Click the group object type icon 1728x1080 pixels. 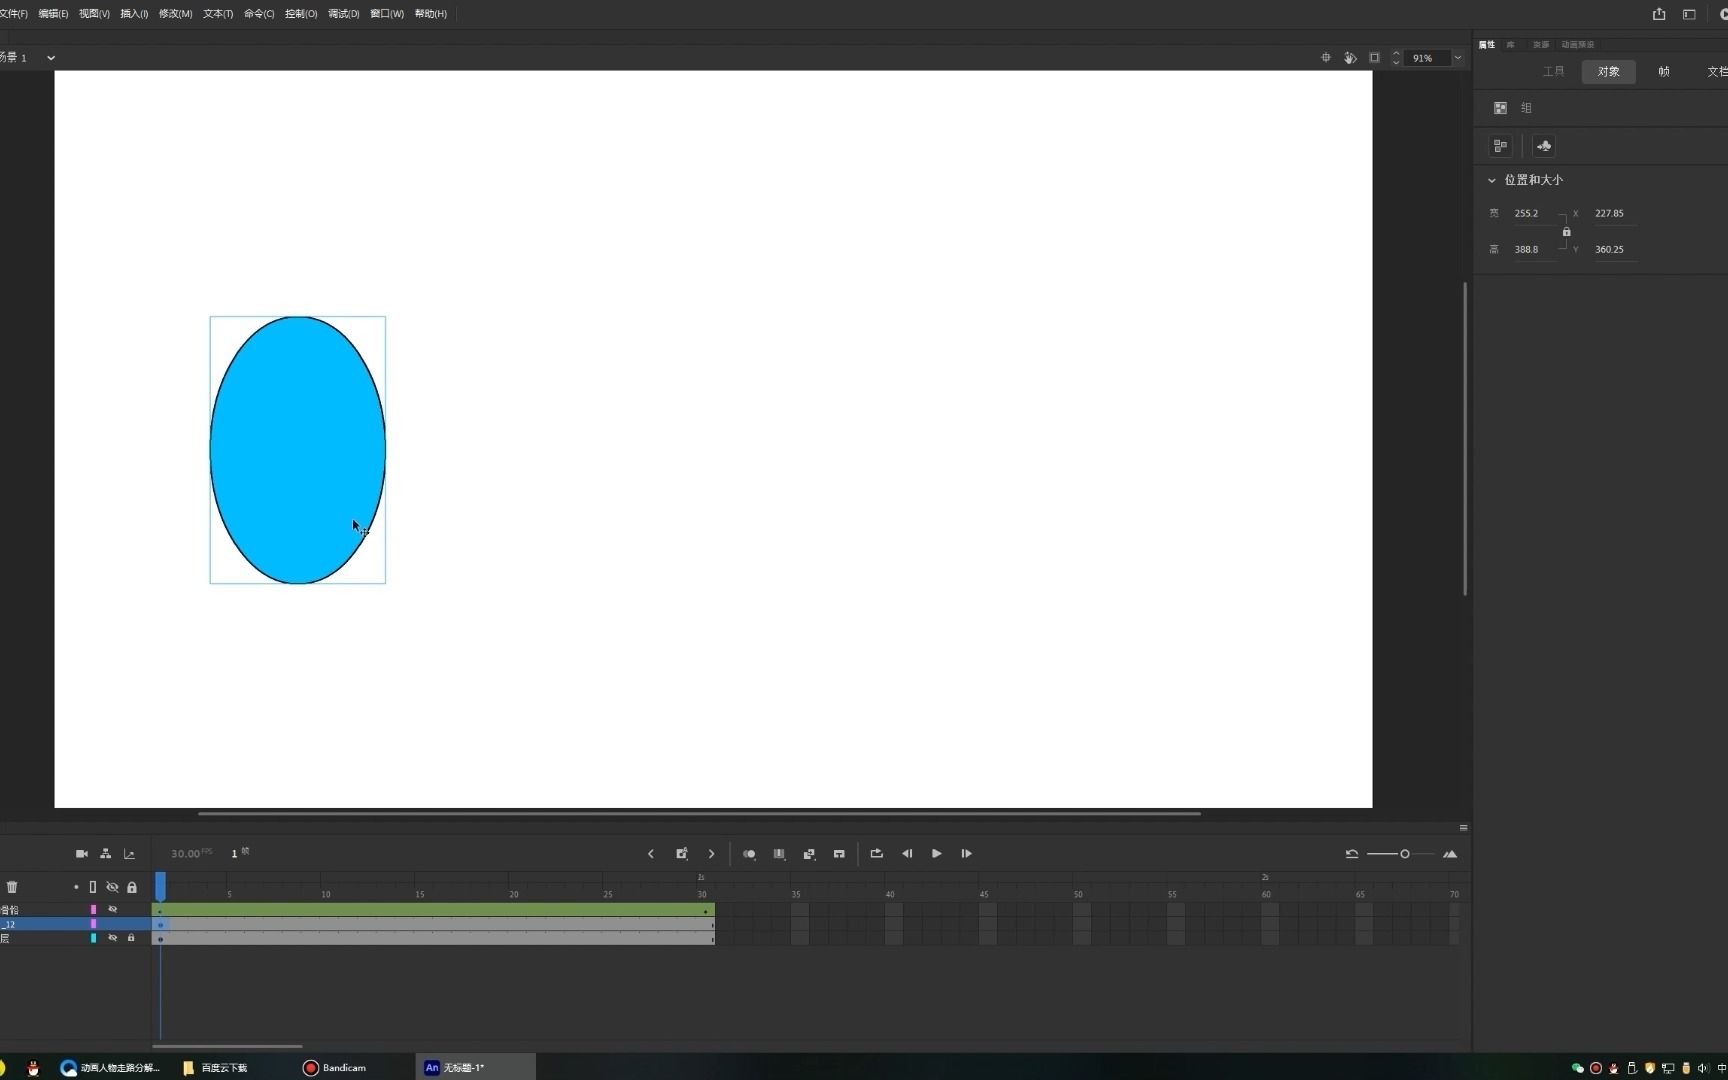1500,108
